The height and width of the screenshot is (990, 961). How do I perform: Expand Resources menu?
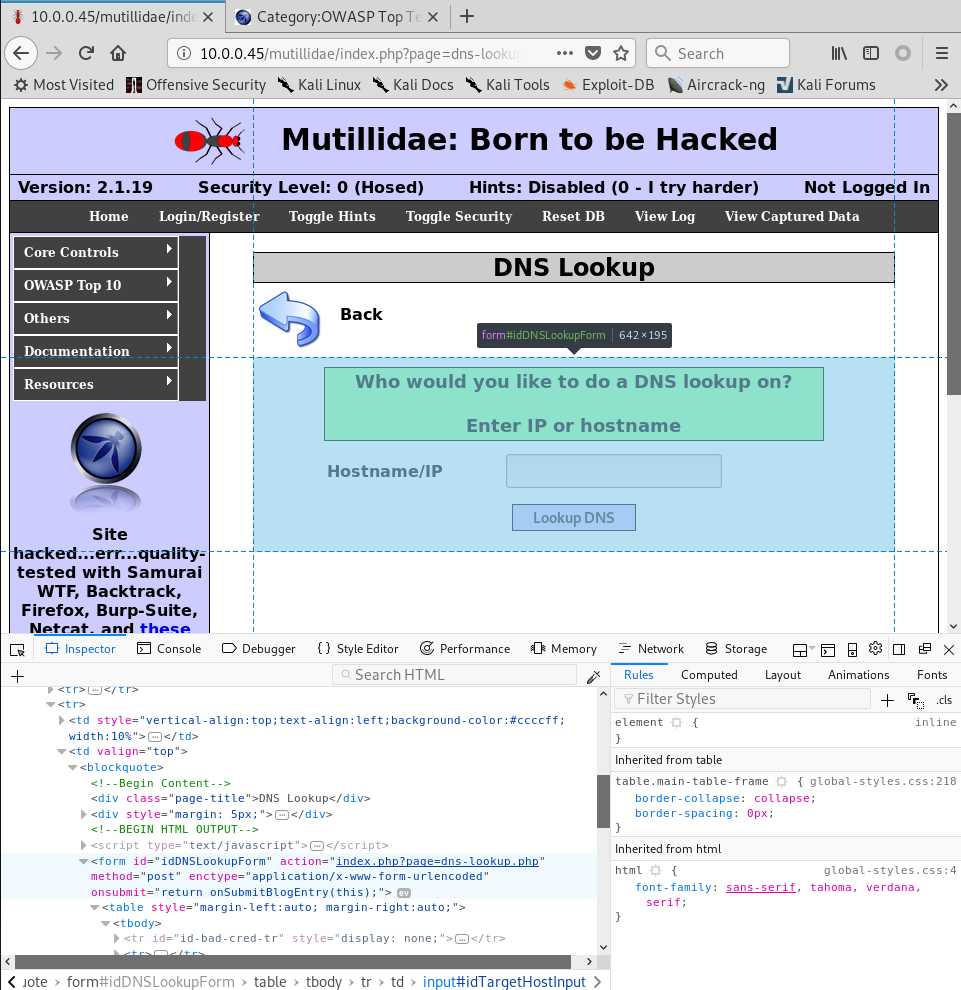95,384
